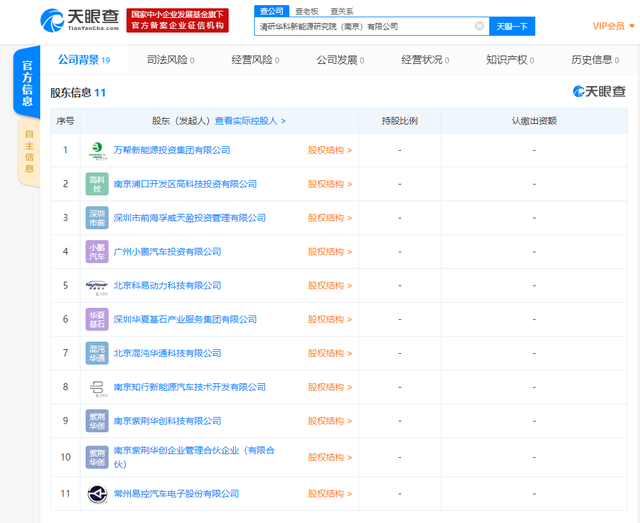The width and height of the screenshot is (640, 523).
Task: Click the green 高科技 logo badge
Action: click(97, 184)
